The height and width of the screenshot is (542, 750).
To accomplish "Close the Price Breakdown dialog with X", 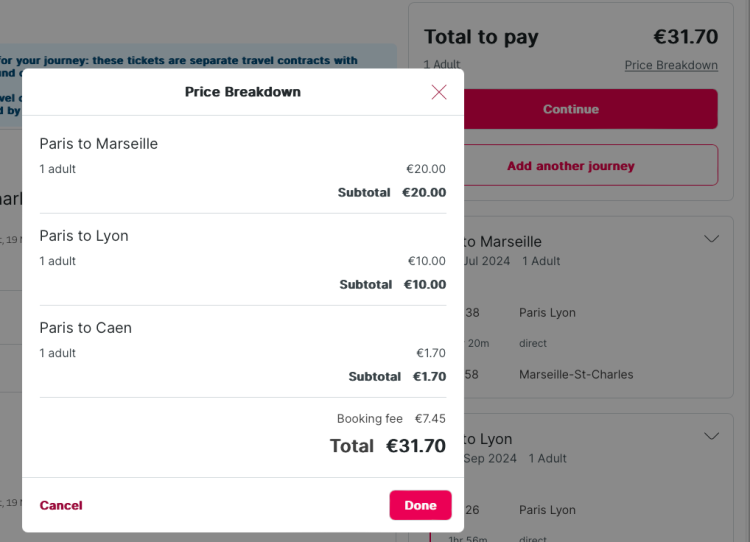I will pos(439,92).
